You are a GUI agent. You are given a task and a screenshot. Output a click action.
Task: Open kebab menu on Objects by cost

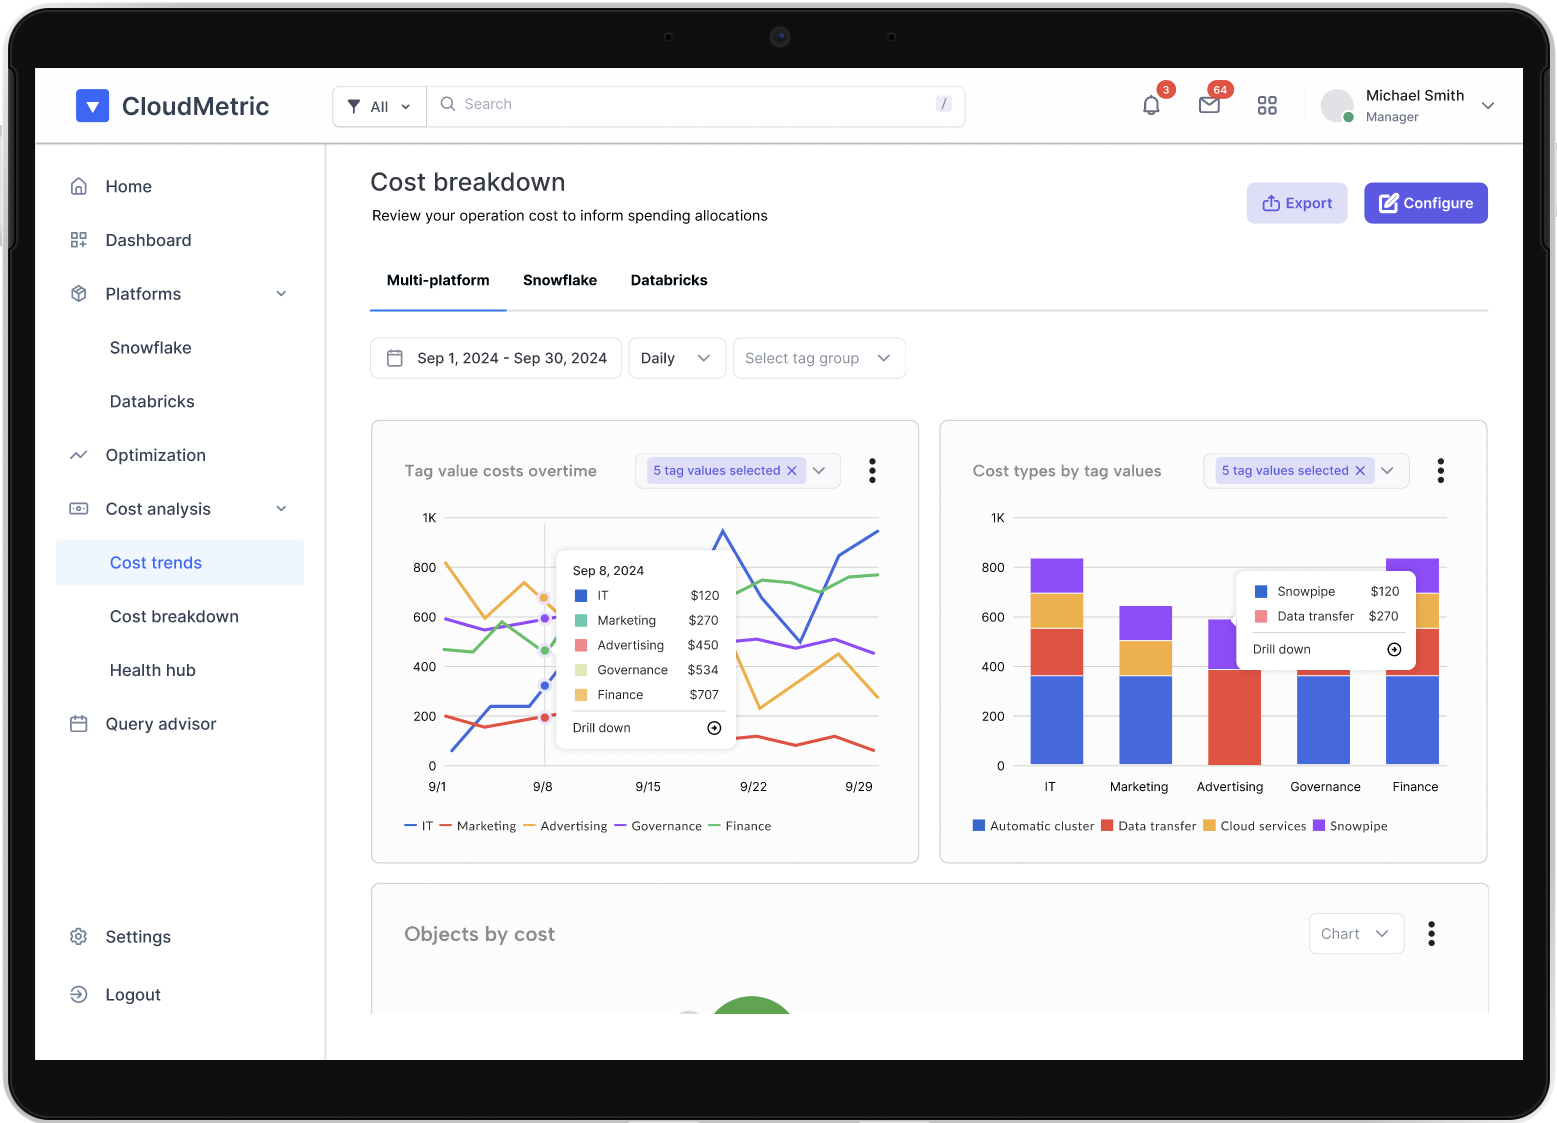(x=1431, y=934)
